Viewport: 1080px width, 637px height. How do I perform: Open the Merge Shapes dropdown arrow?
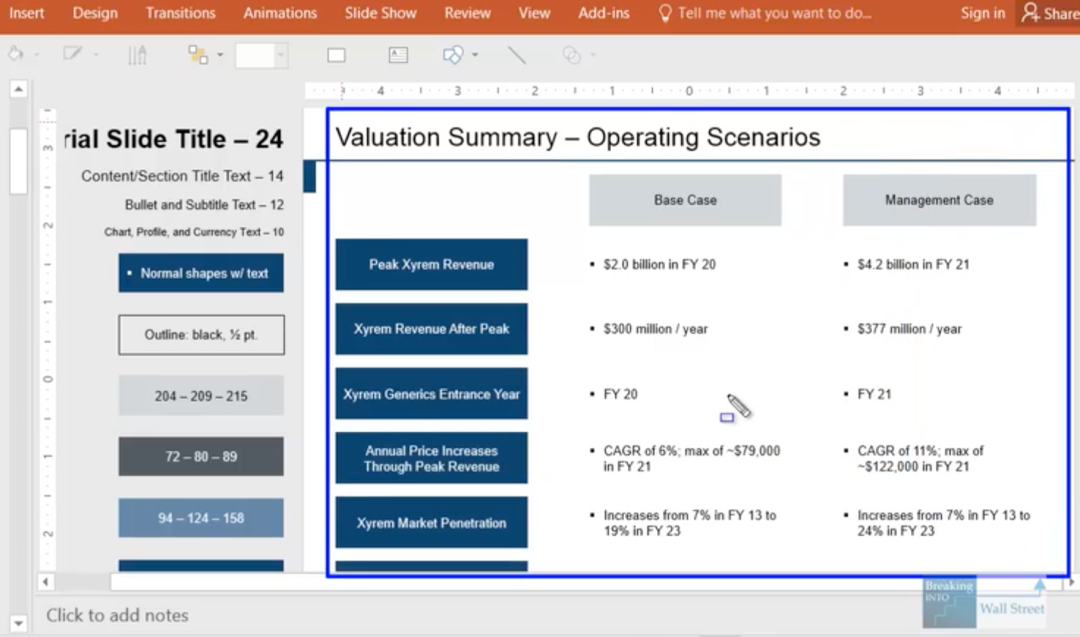tap(593, 54)
